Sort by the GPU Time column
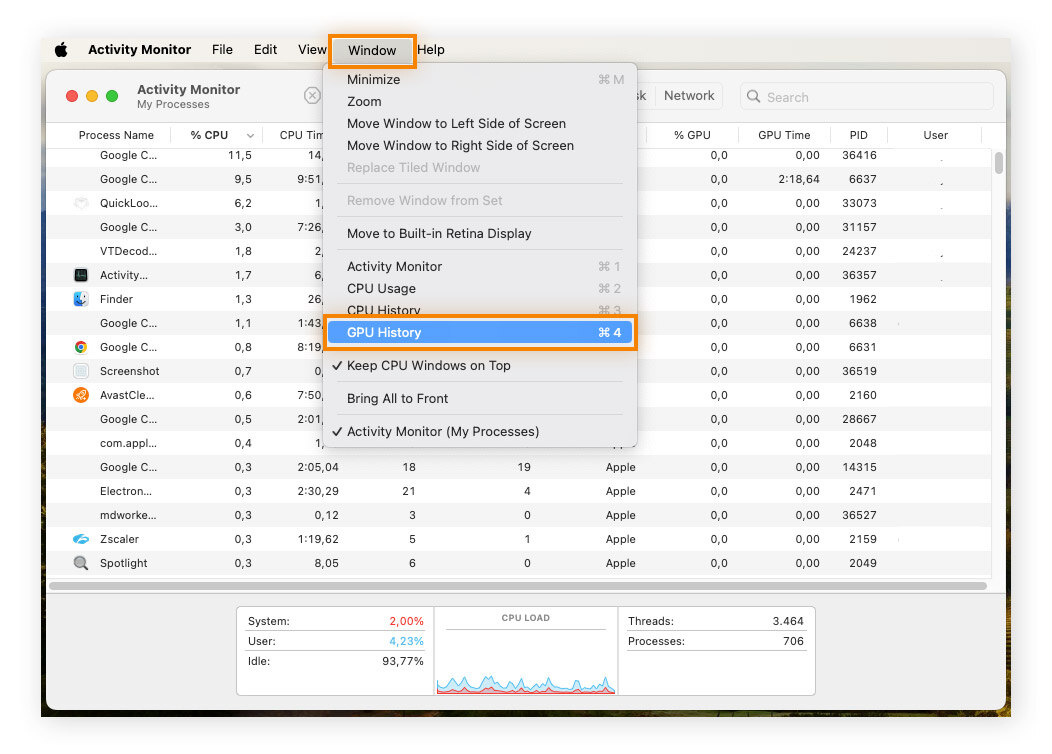 [x=784, y=136]
